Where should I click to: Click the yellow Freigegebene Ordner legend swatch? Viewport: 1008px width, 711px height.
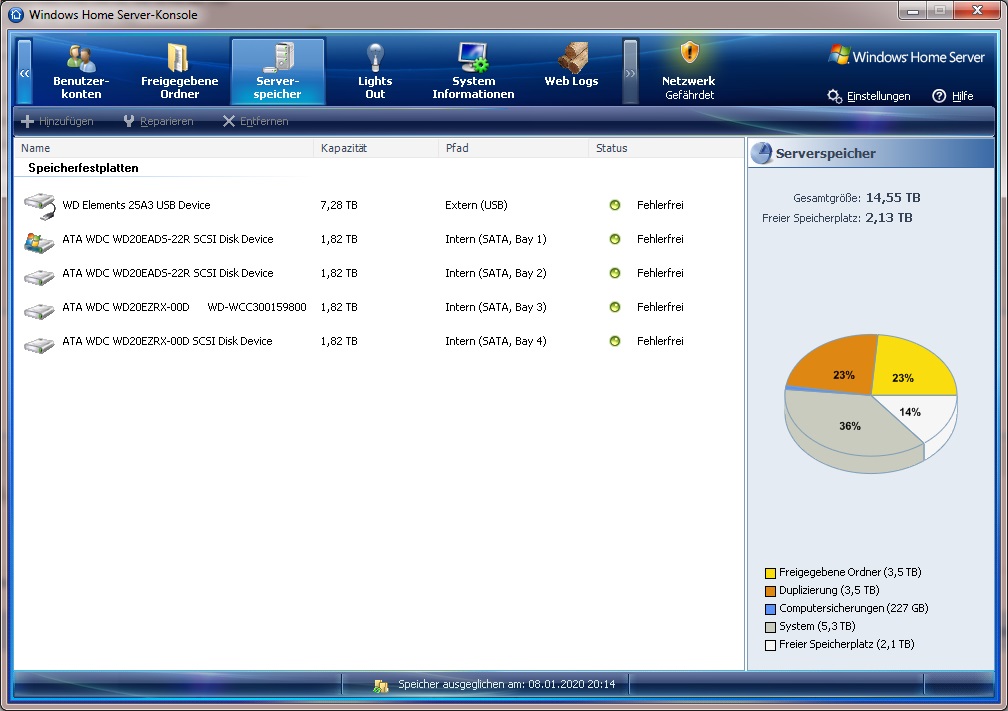[x=770, y=573]
